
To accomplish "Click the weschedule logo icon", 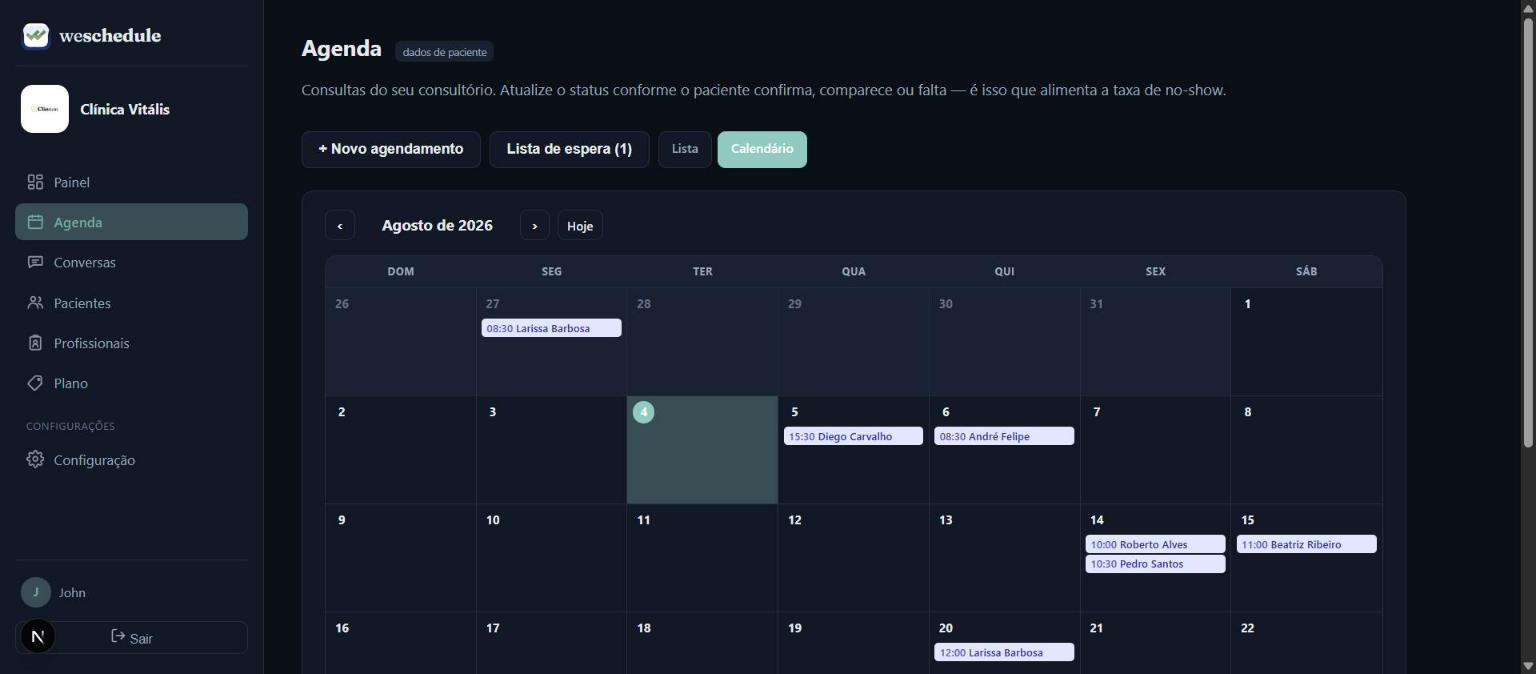I will coord(36,36).
